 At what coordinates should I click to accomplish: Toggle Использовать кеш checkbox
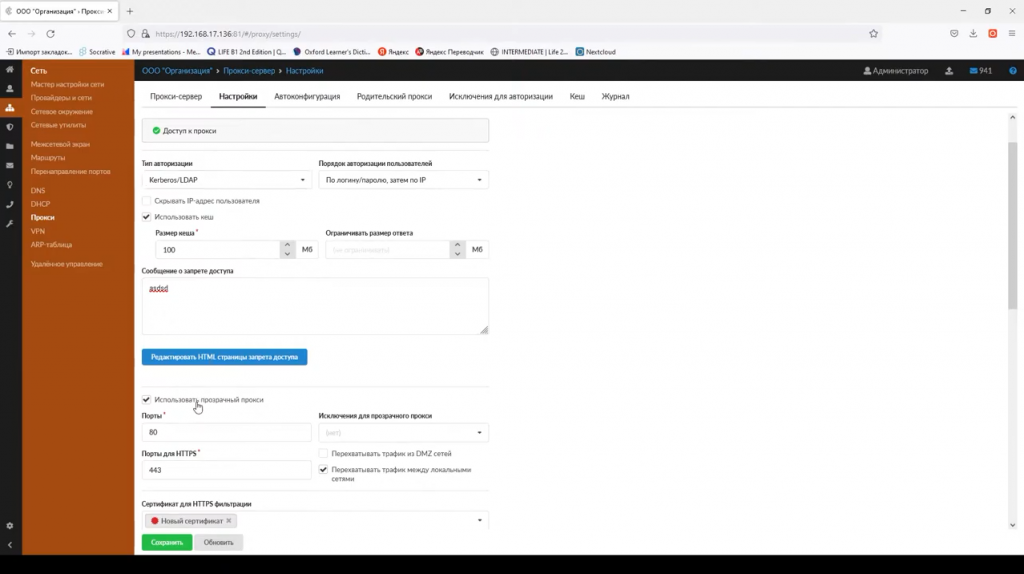(146, 217)
